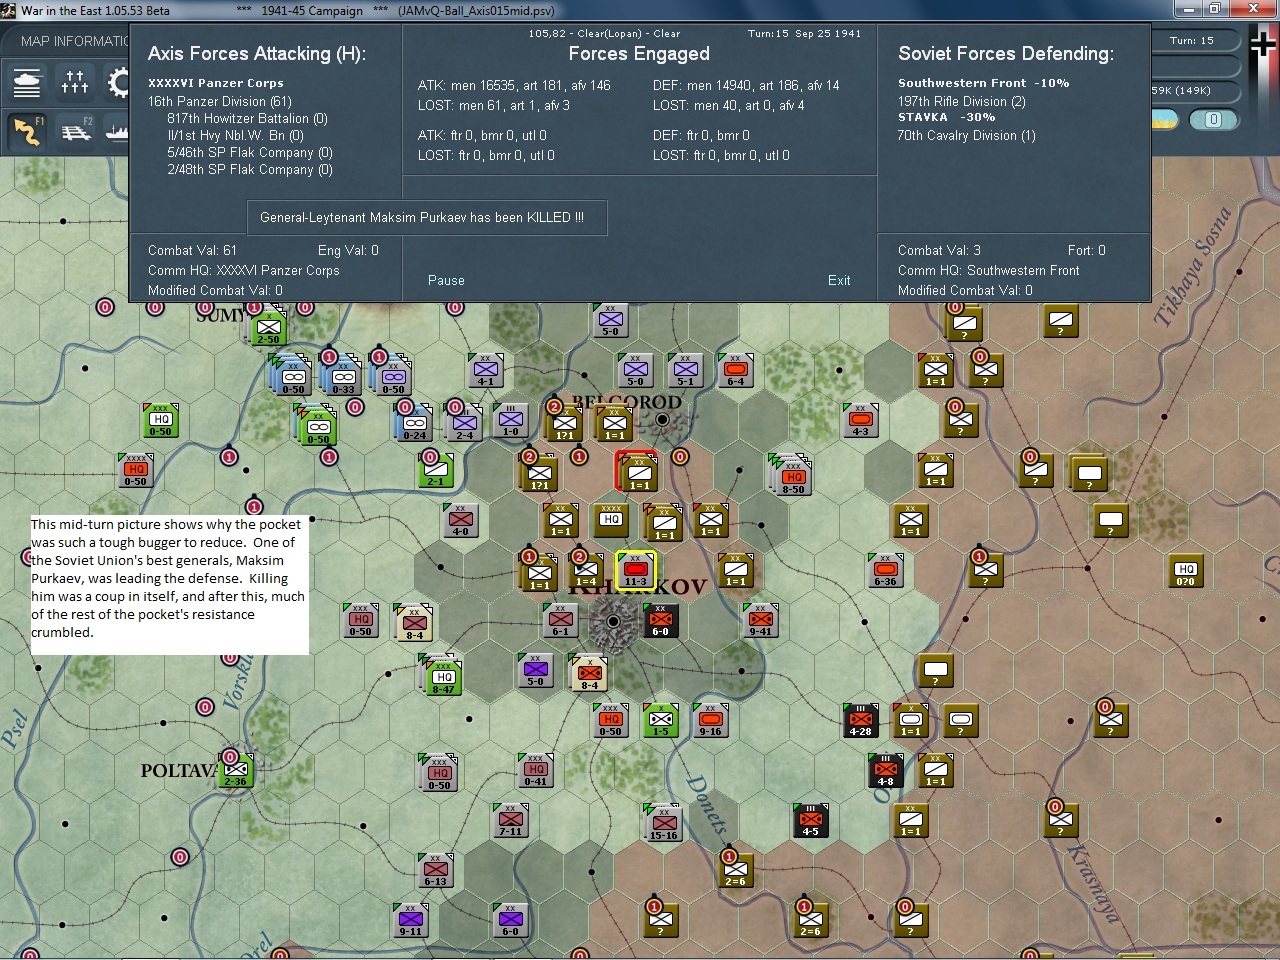Select the Soviet XXXX HQ counter in pocket
The width and height of the screenshot is (1280, 960).
(x=611, y=520)
